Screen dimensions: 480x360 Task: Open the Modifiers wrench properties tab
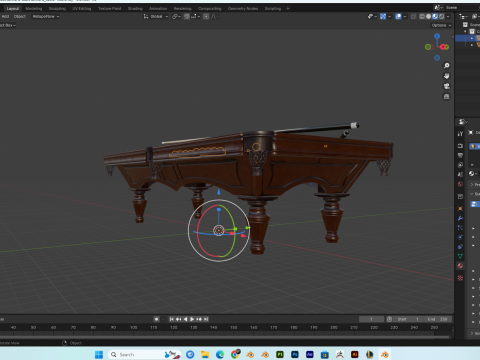pos(460,218)
